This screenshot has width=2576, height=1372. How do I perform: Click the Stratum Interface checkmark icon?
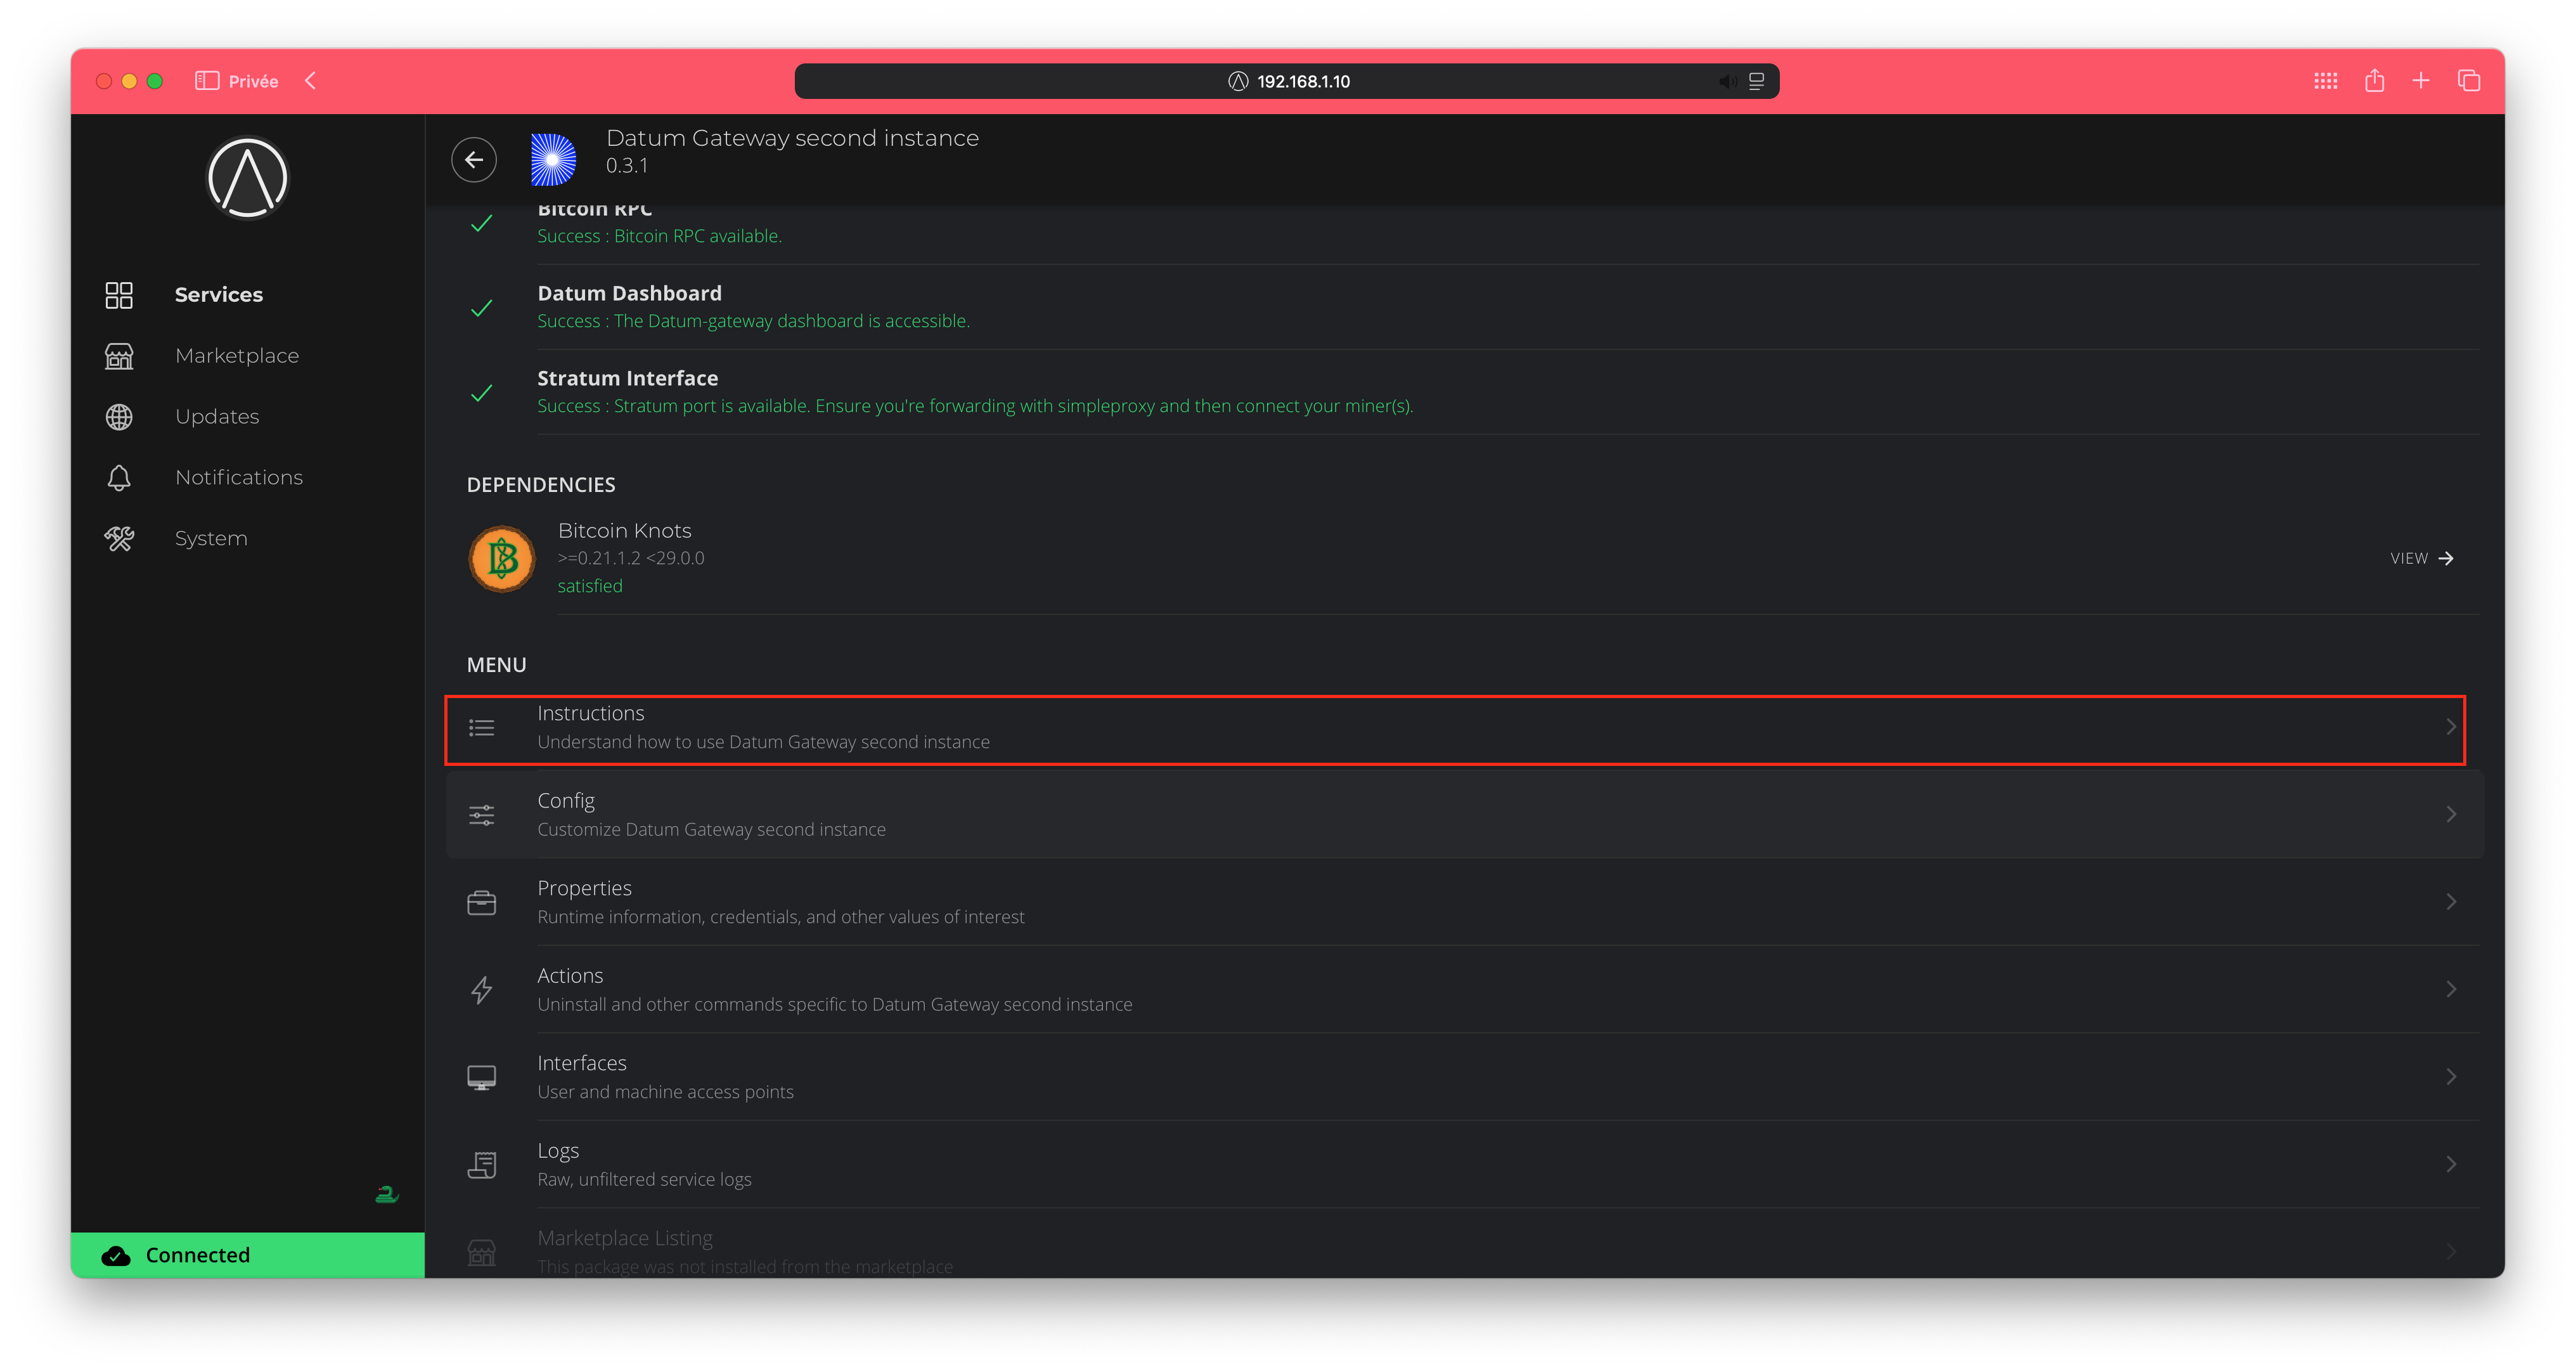tap(482, 393)
